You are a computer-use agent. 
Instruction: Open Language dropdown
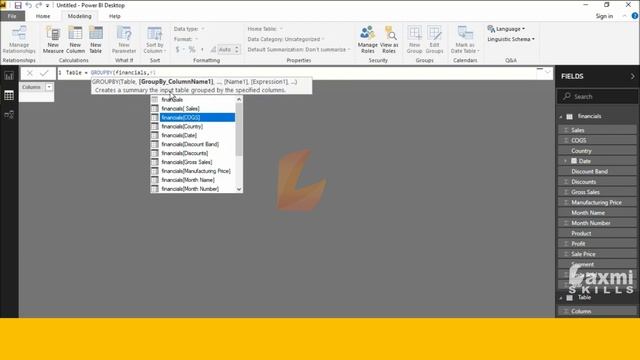[507, 29]
